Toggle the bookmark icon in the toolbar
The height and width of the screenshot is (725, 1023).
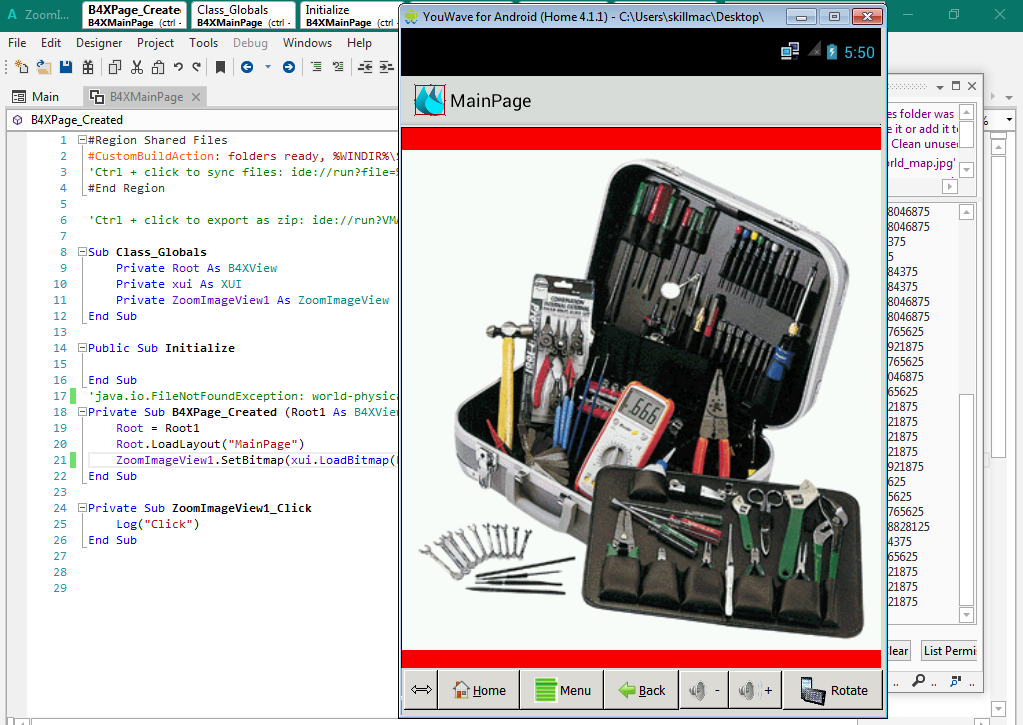tap(220, 67)
